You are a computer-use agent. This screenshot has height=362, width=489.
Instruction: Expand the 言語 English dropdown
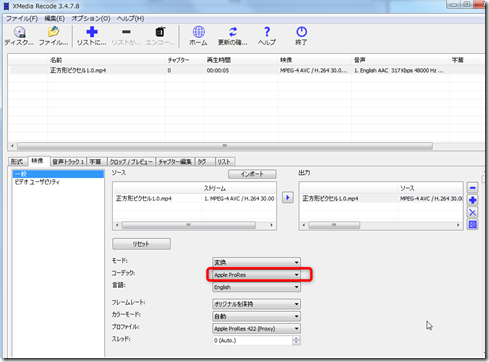pyautogui.click(x=256, y=287)
